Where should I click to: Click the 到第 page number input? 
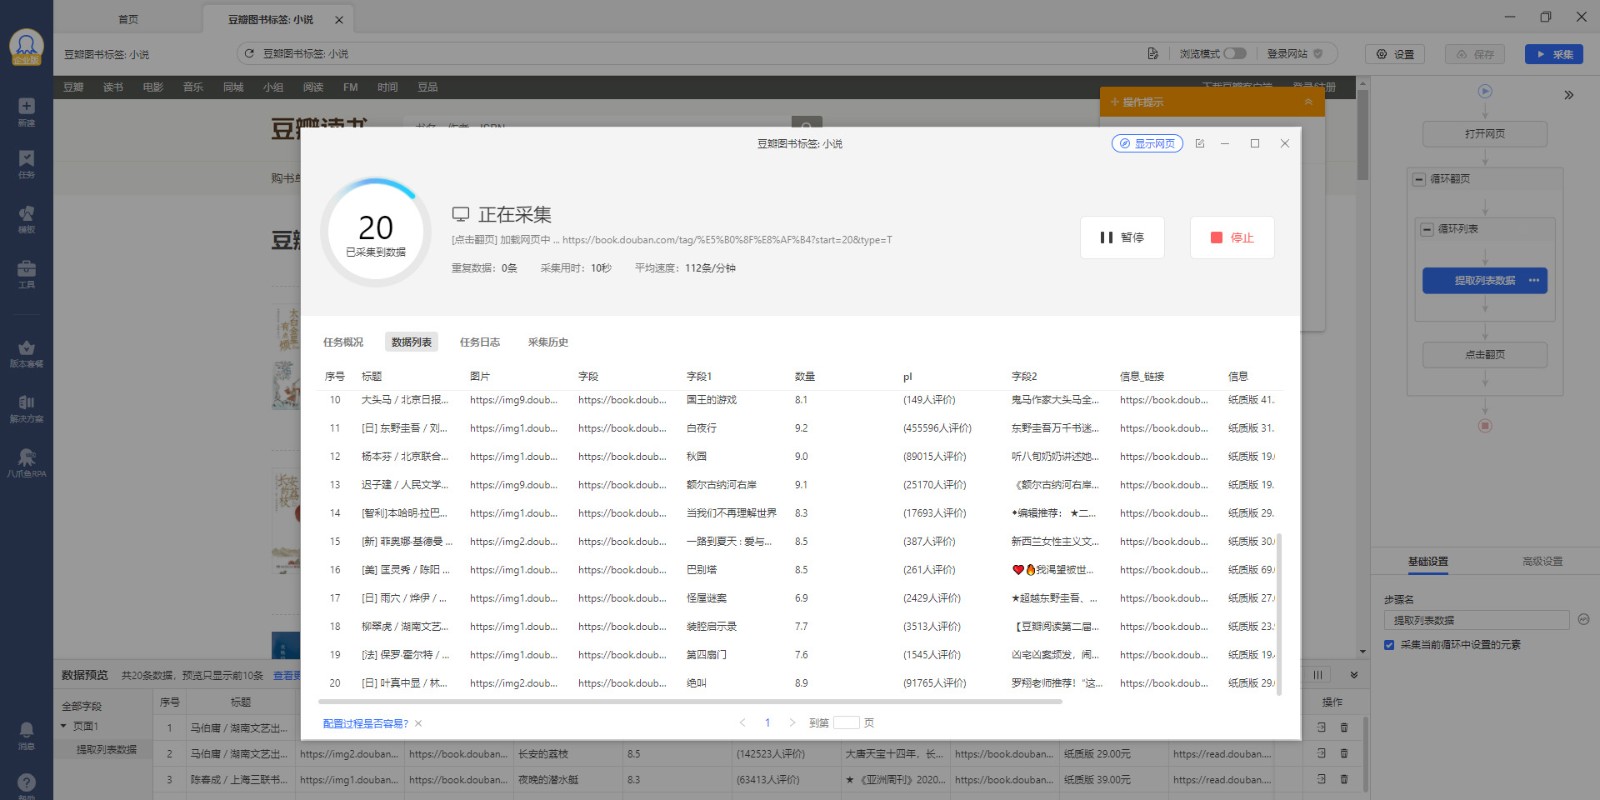846,722
